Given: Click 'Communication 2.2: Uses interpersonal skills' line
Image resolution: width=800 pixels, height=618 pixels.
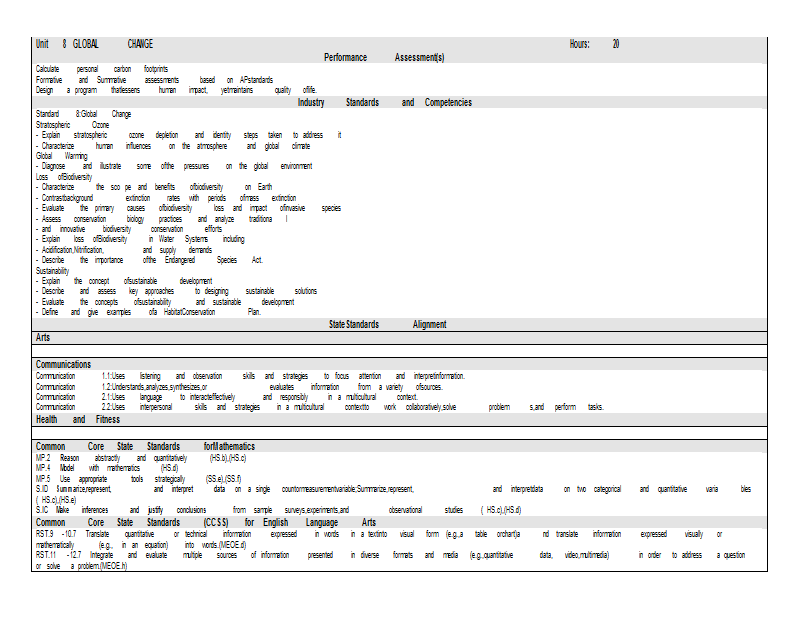Looking at the screenshot, I should point(319,407).
